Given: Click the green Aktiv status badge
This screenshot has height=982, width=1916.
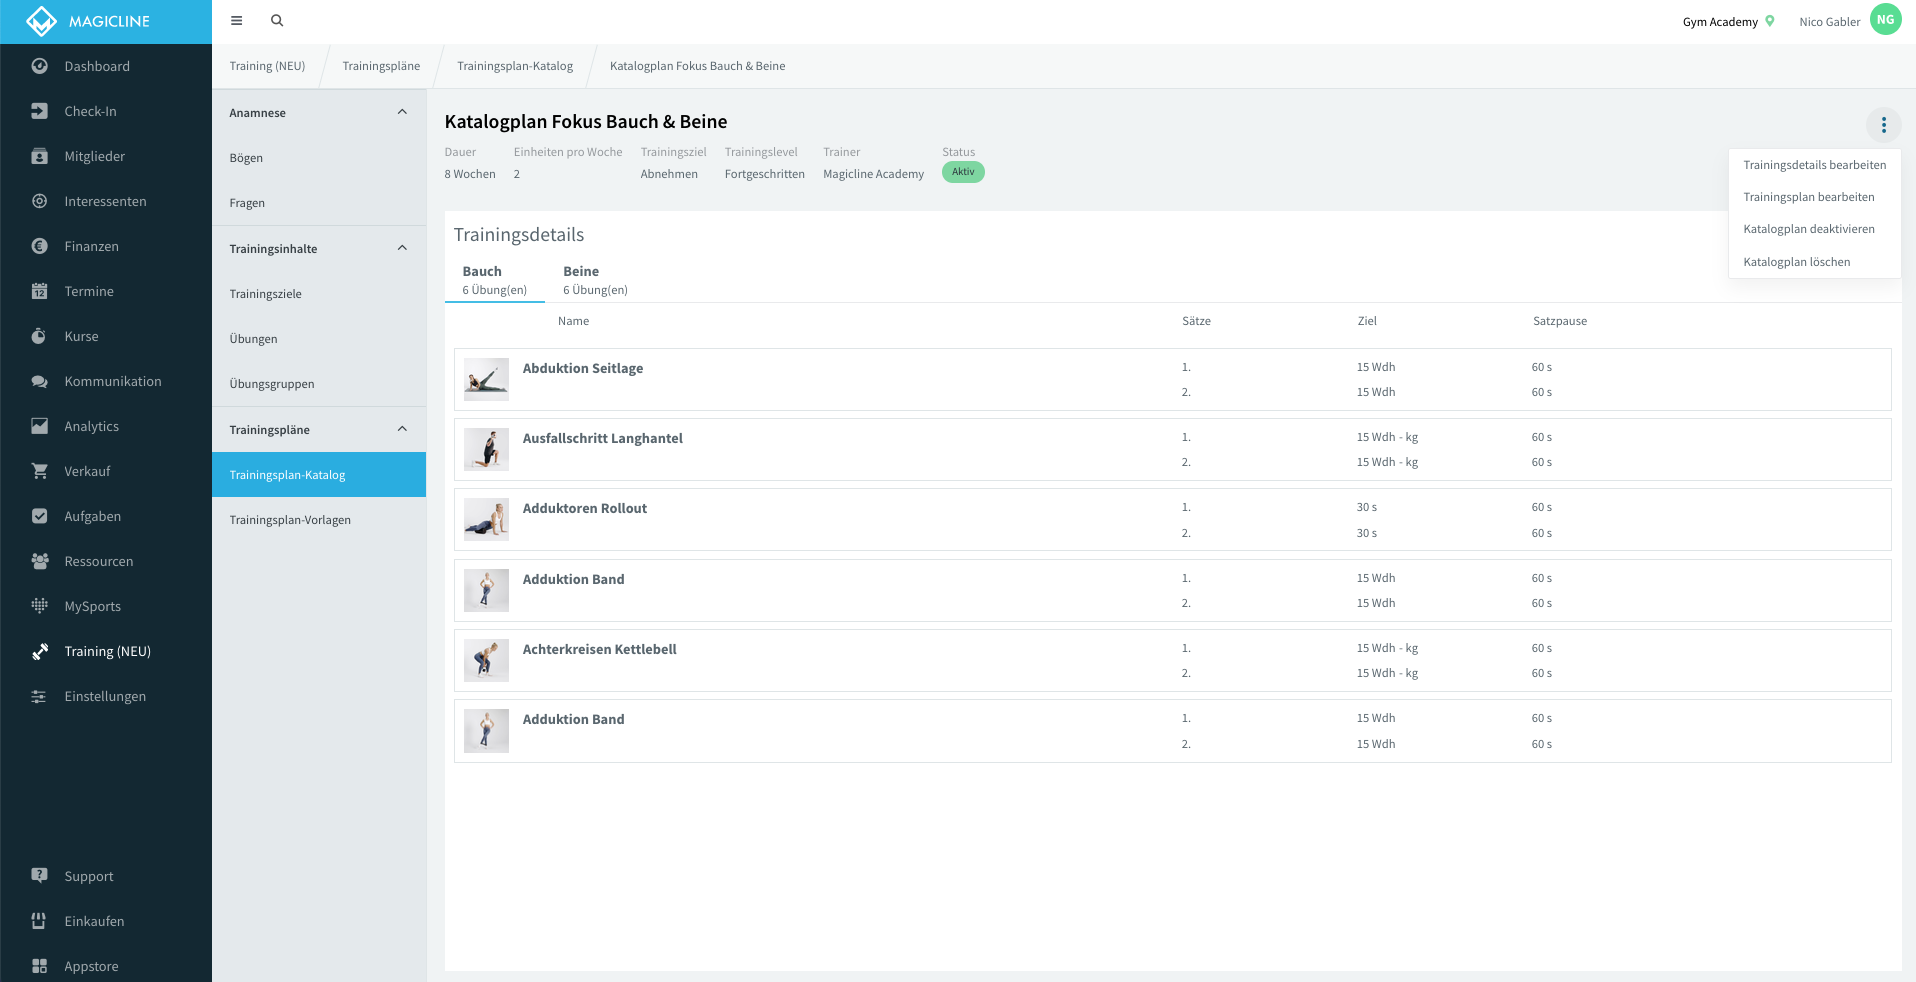Looking at the screenshot, I should [x=963, y=172].
